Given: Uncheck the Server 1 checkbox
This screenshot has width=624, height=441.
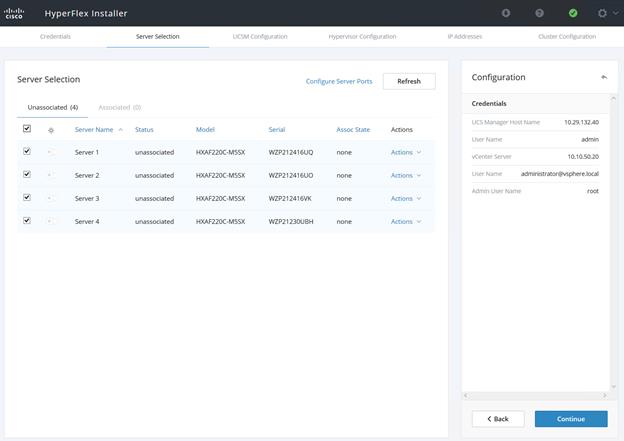Looking at the screenshot, I should tap(27, 151).
